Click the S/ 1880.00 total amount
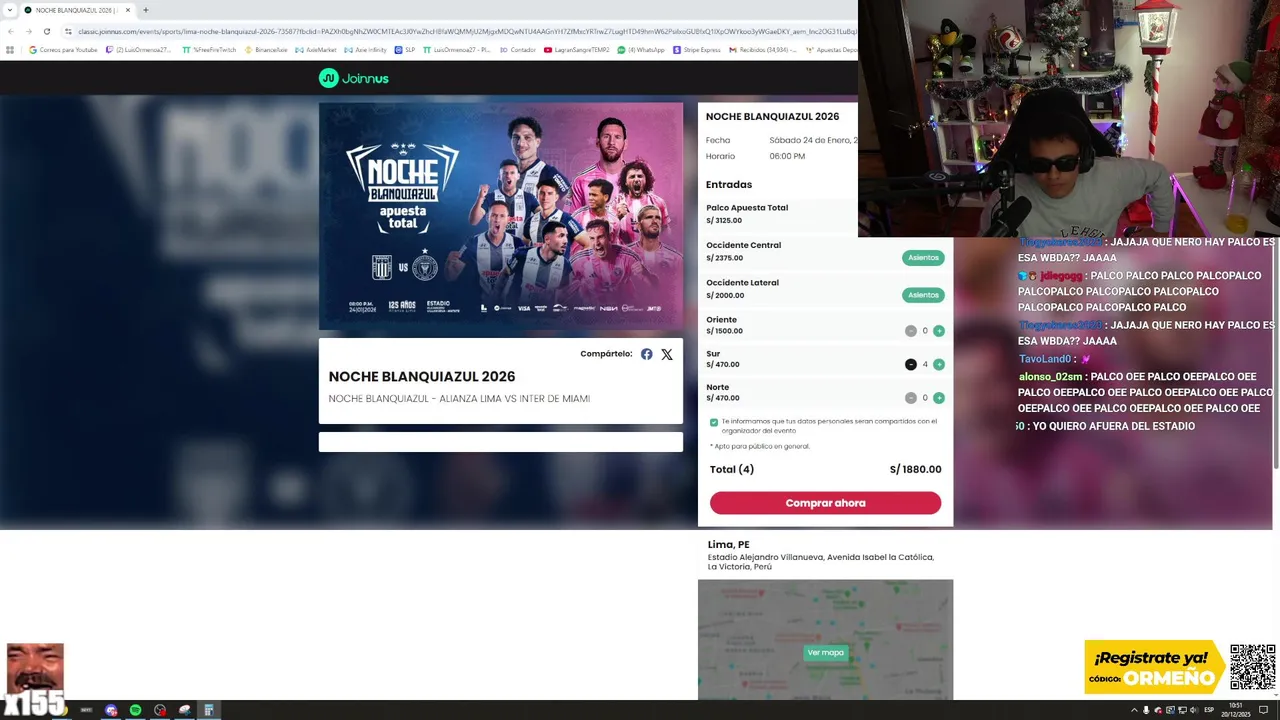The image size is (1280, 720). coord(915,469)
